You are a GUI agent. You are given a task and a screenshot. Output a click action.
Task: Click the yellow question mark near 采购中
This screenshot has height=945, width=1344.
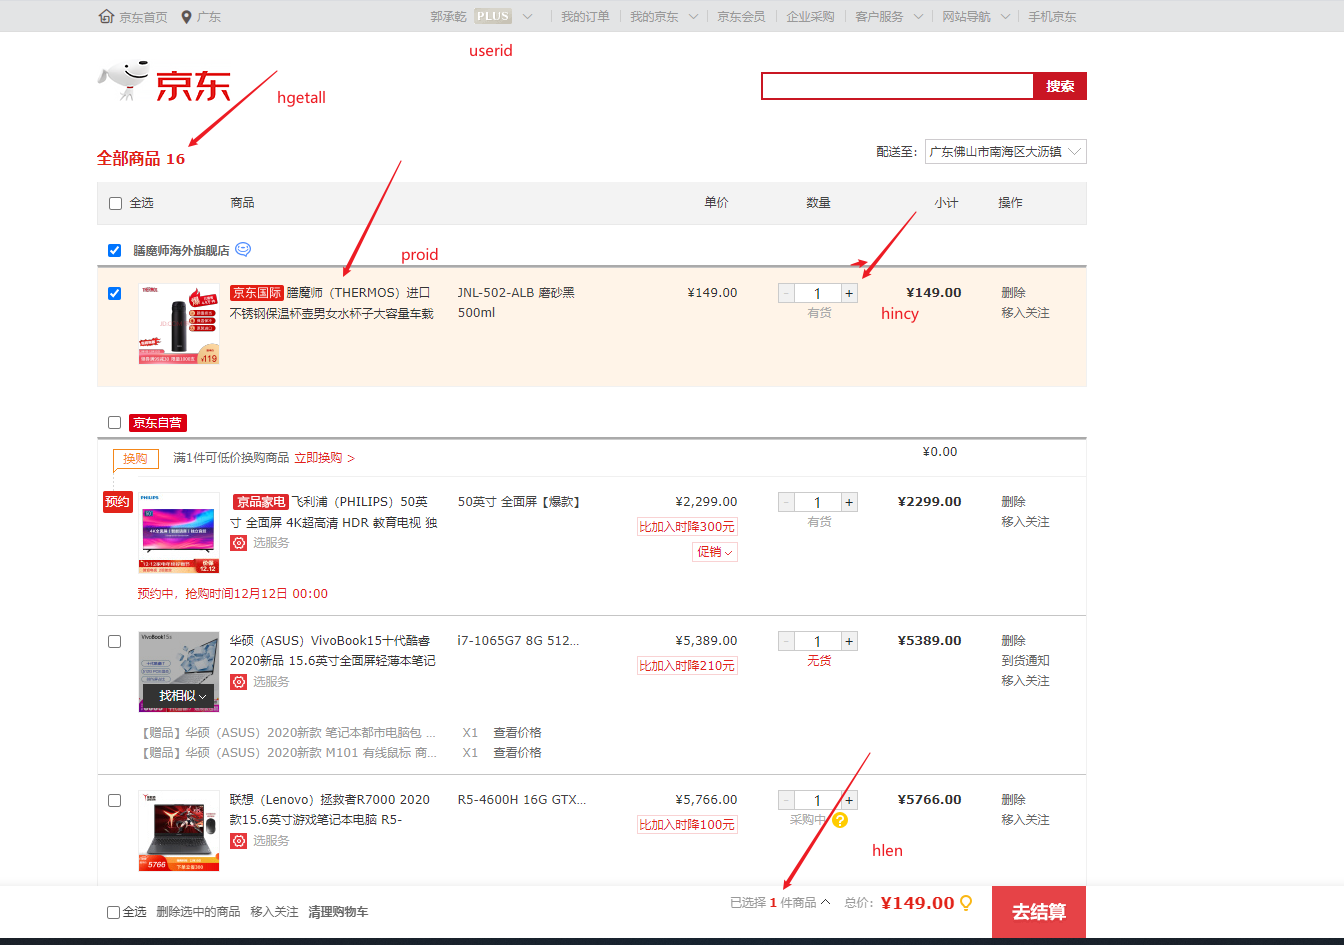point(840,820)
